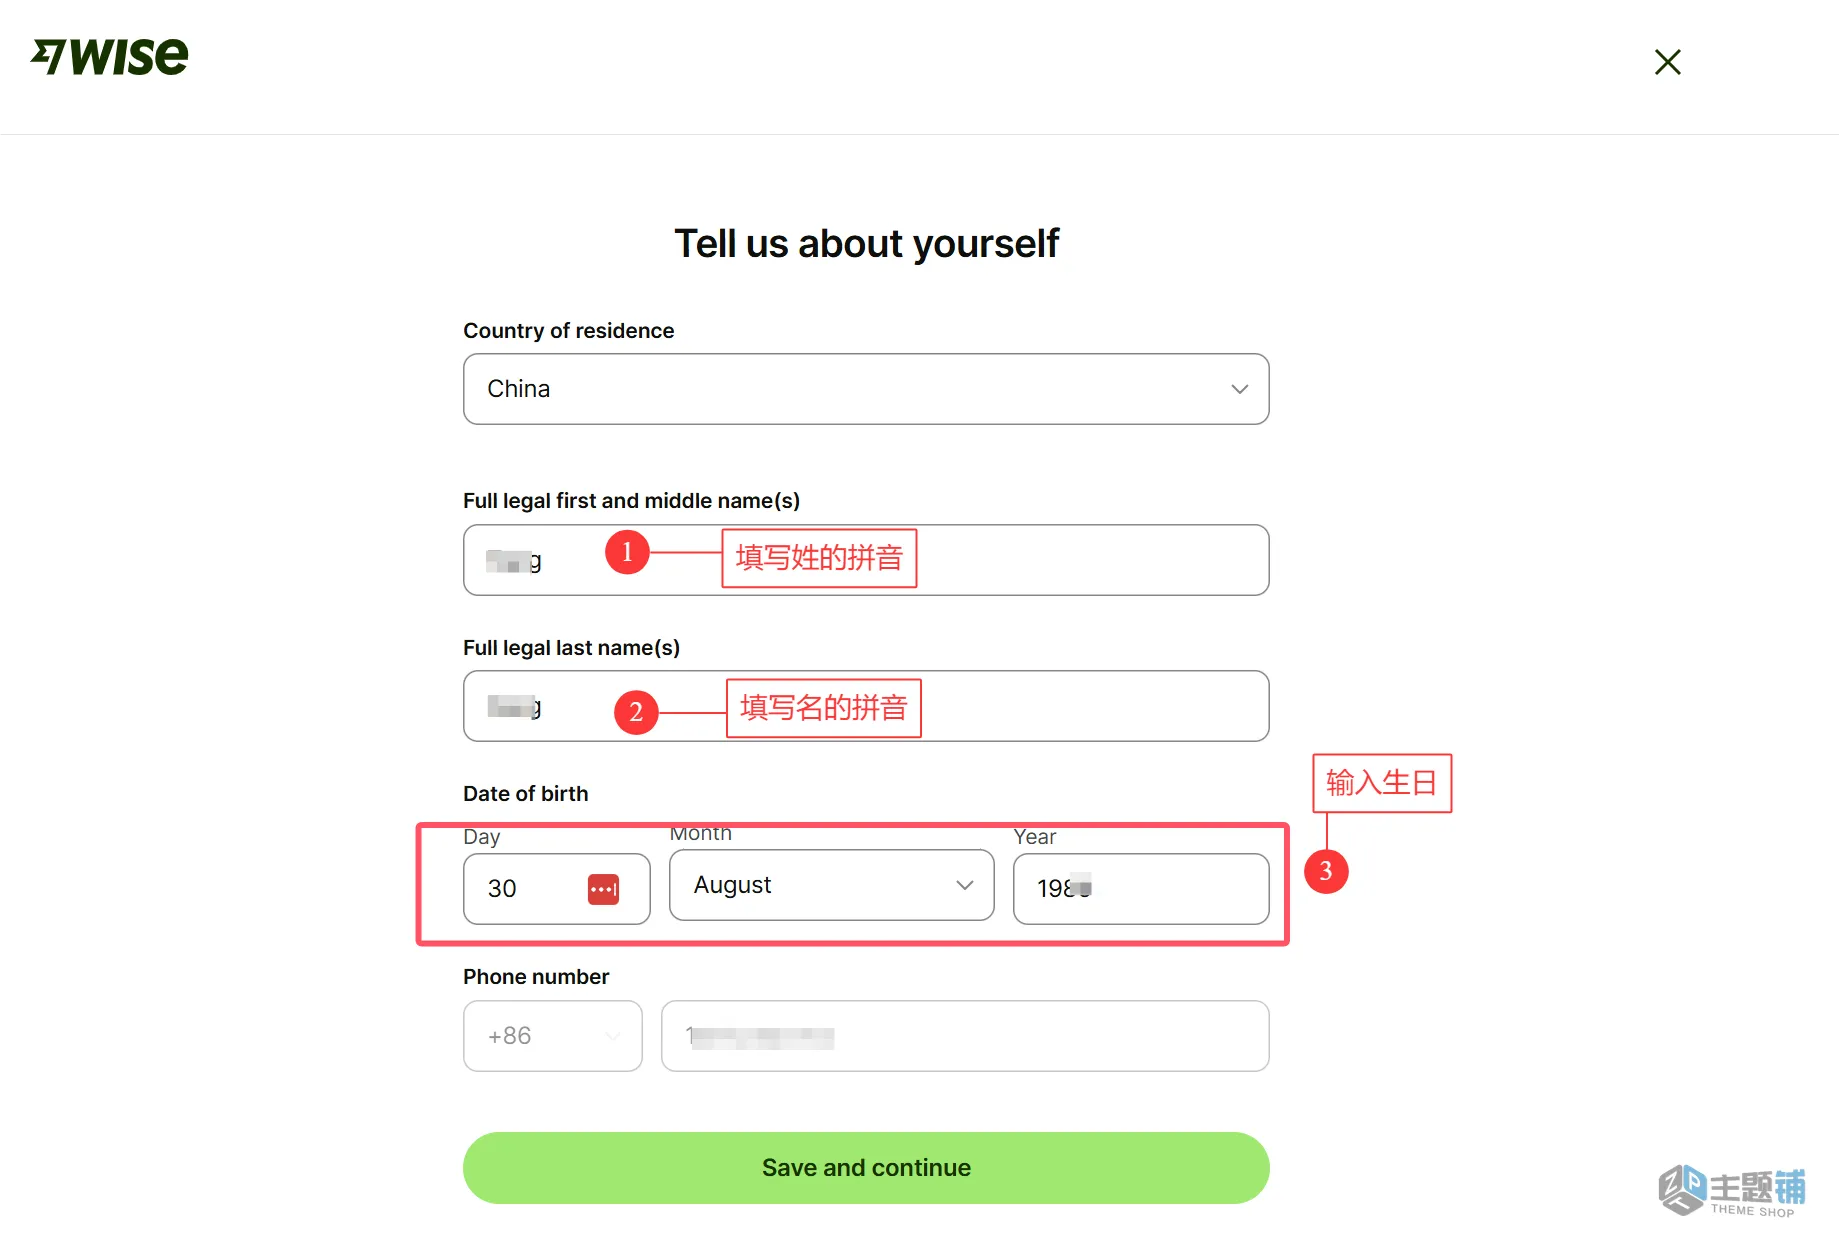
Task: Click the Theme Shop watermark logo
Action: pos(1732,1190)
